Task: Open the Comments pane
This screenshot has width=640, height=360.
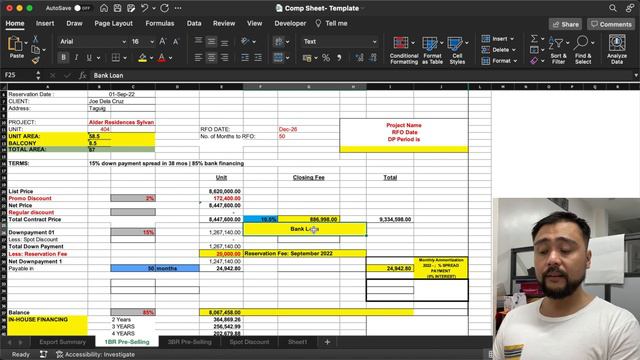Action: coord(611,24)
